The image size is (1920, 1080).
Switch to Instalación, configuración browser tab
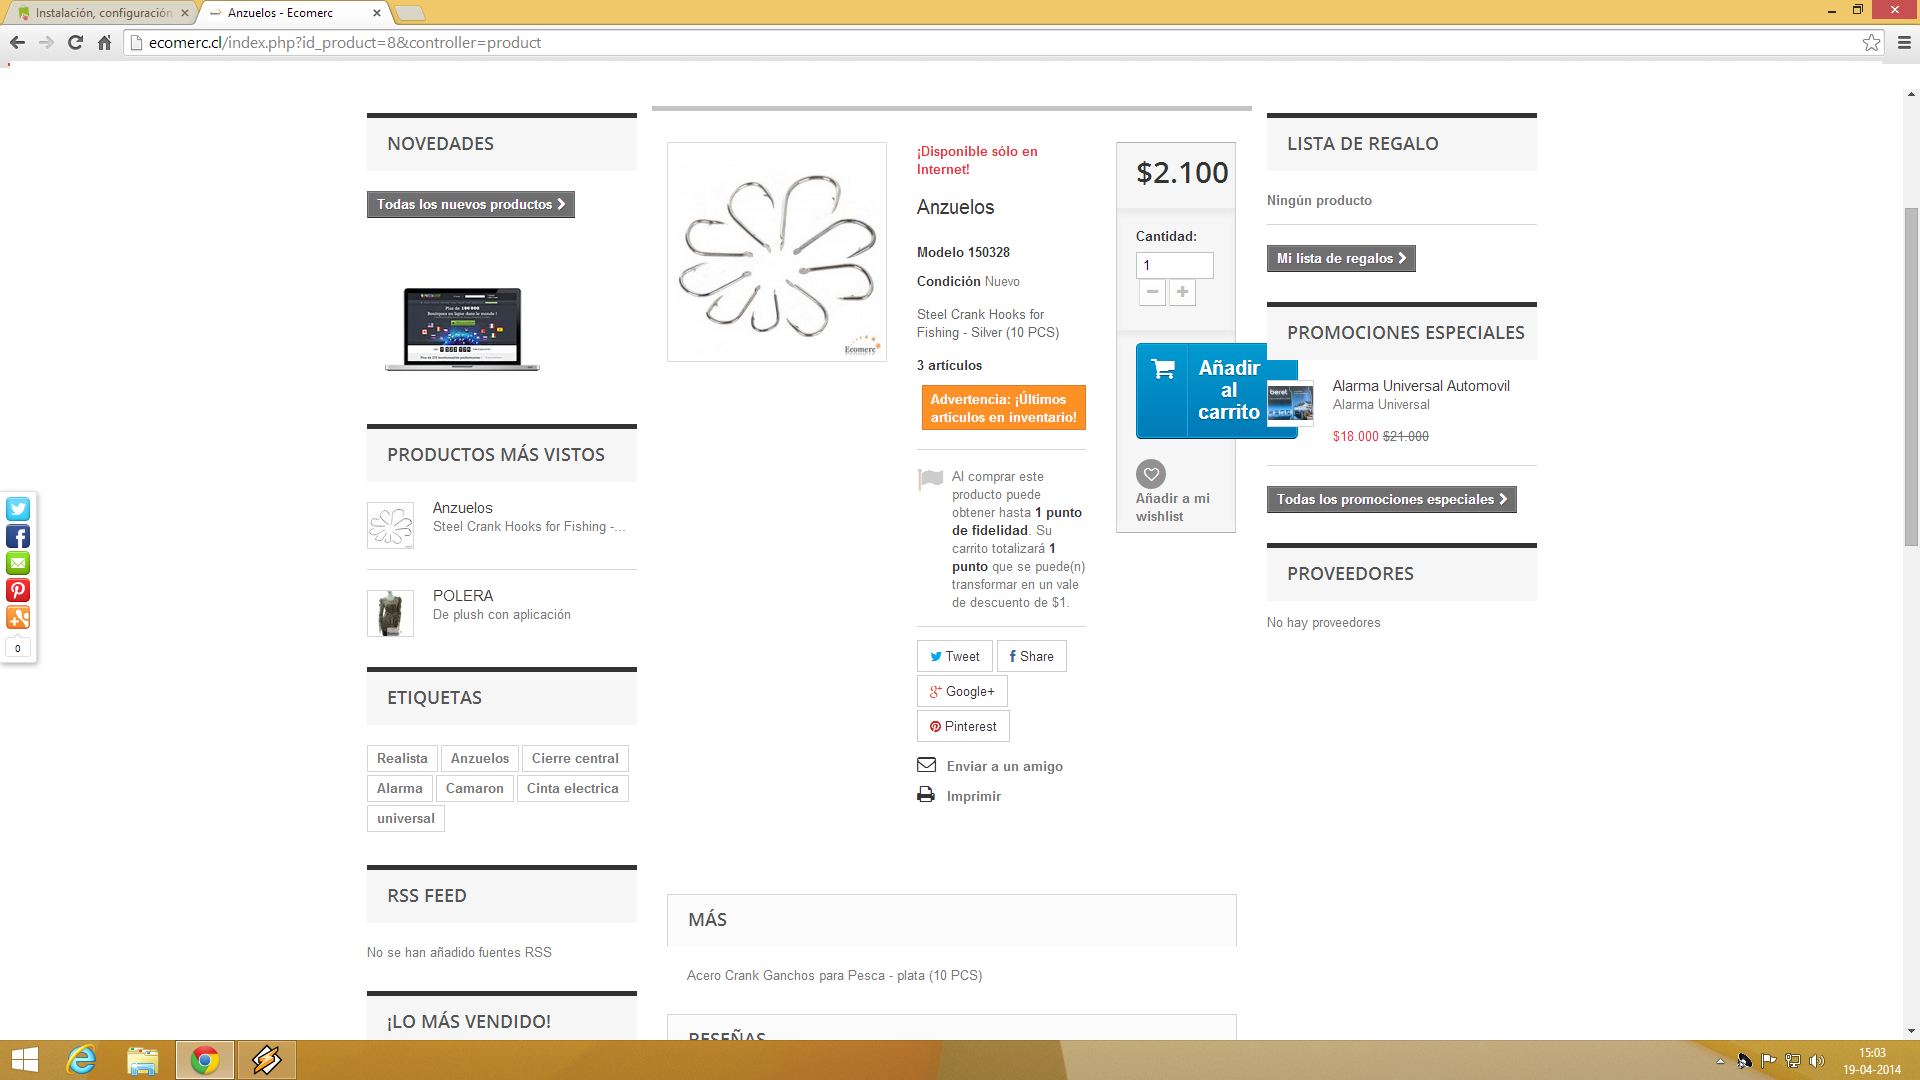[x=102, y=13]
